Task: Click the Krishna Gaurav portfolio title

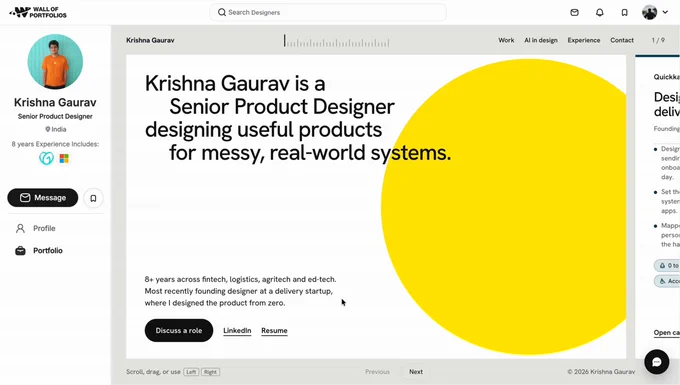Action: [150, 40]
